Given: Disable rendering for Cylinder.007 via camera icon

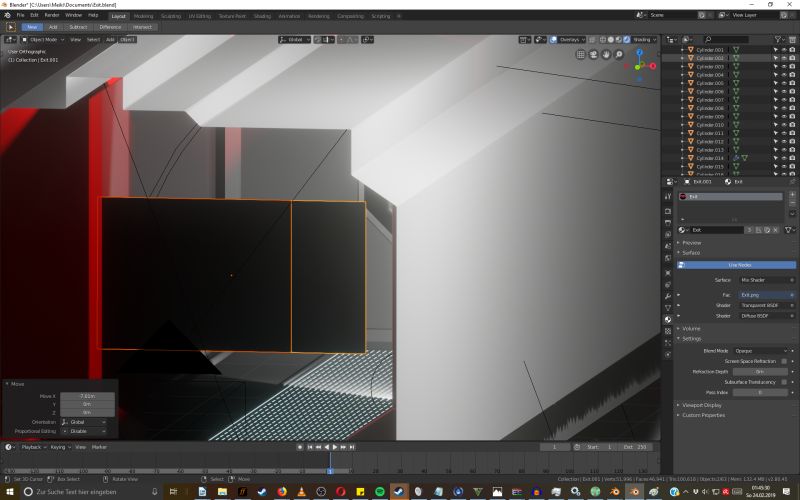Looking at the screenshot, I should tap(792, 100).
